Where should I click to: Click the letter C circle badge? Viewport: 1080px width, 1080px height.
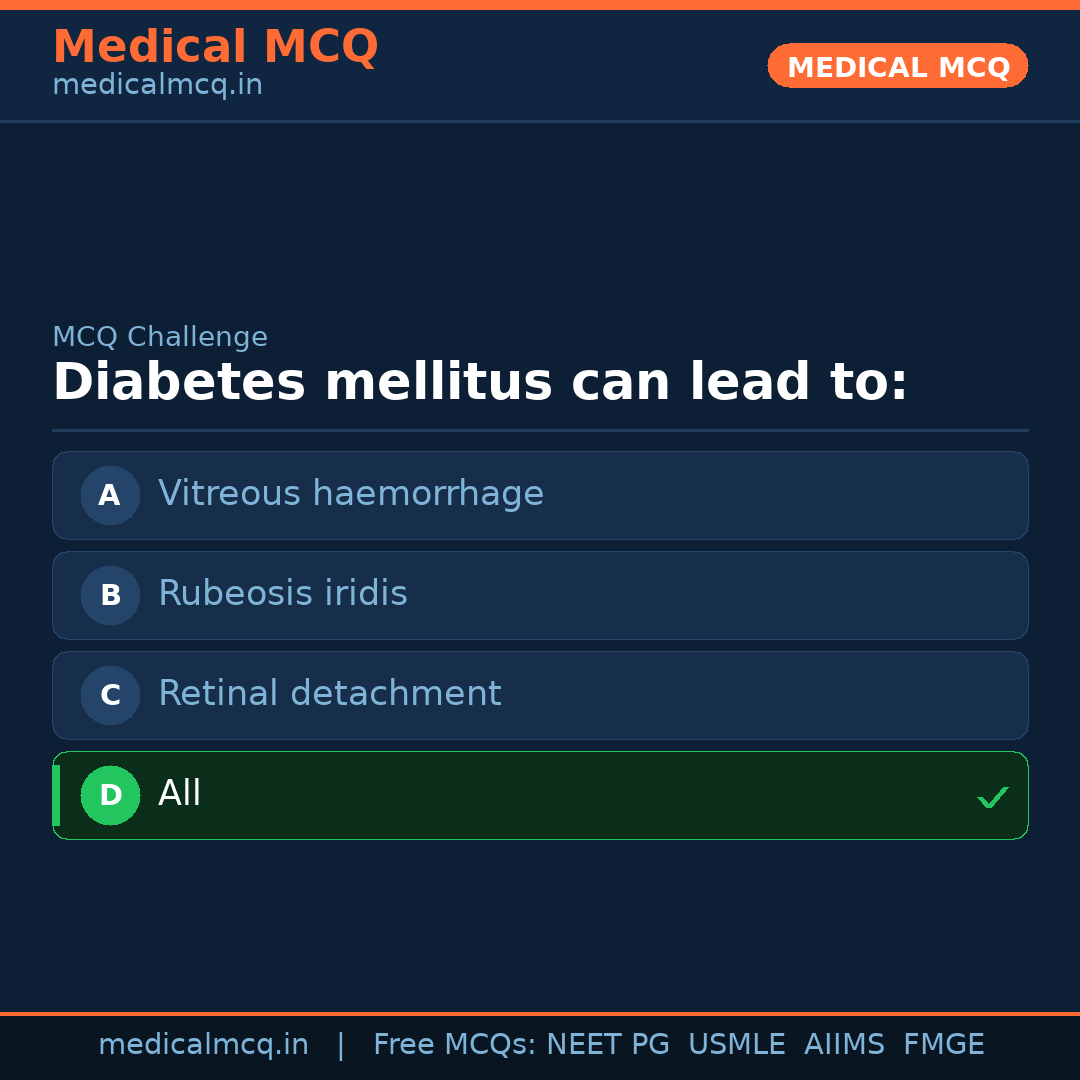pyautogui.click(x=110, y=695)
